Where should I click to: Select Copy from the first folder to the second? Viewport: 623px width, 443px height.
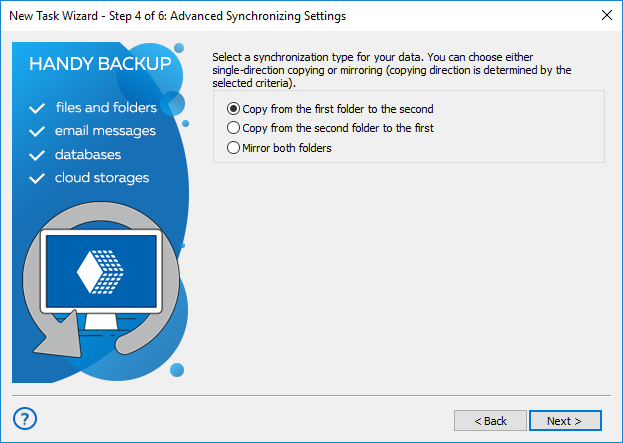pyautogui.click(x=234, y=108)
